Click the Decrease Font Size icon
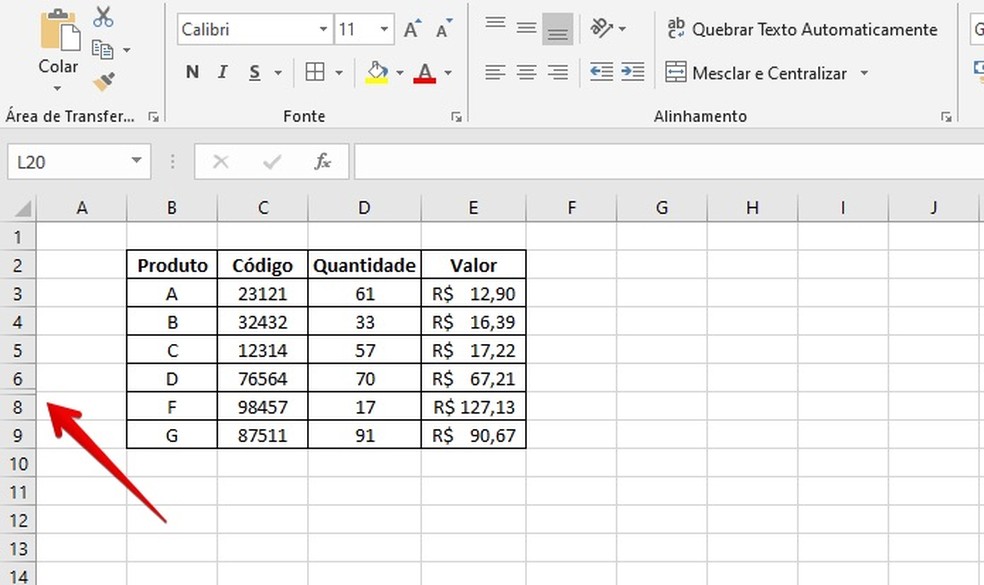The image size is (984, 585). 441,27
